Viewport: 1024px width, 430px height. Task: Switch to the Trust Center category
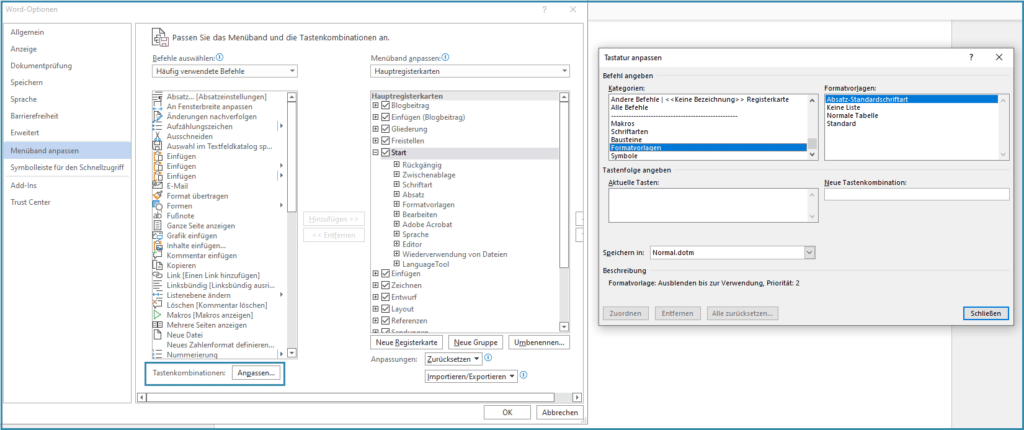point(32,203)
